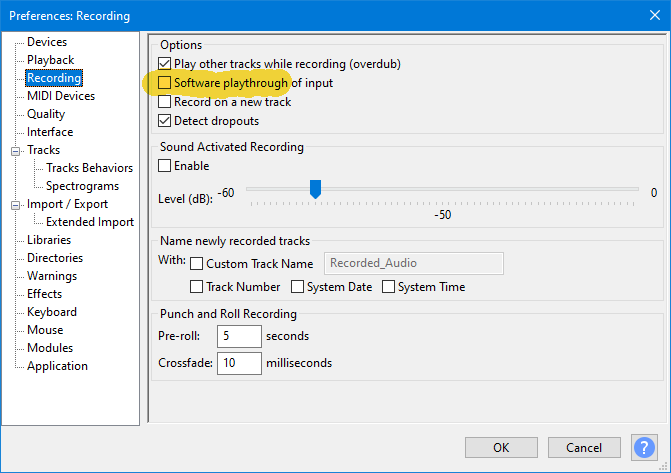Toggle Record on a new track
The width and height of the screenshot is (671, 473).
pyautogui.click(x=166, y=102)
